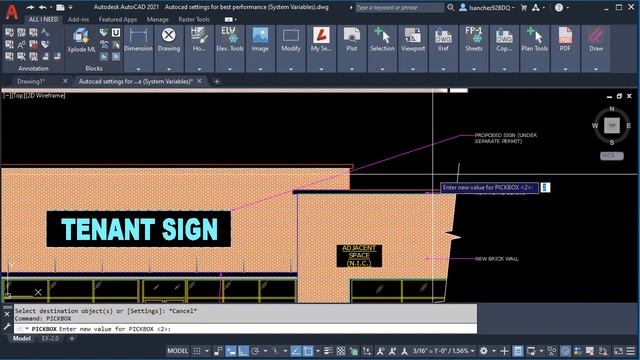The height and width of the screenshot is (360, 640).
Task: Click the ViewCube top face
Action: [x=611, y=125]
